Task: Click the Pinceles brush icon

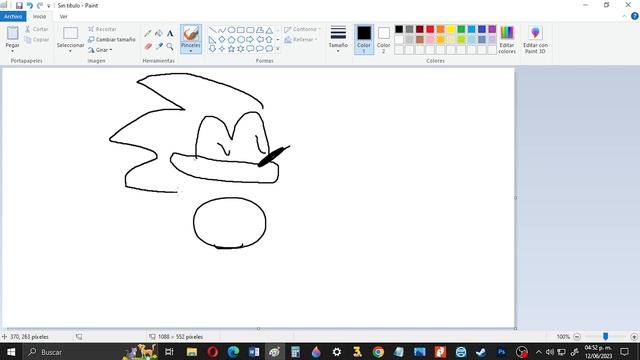Action: [191, 33]
